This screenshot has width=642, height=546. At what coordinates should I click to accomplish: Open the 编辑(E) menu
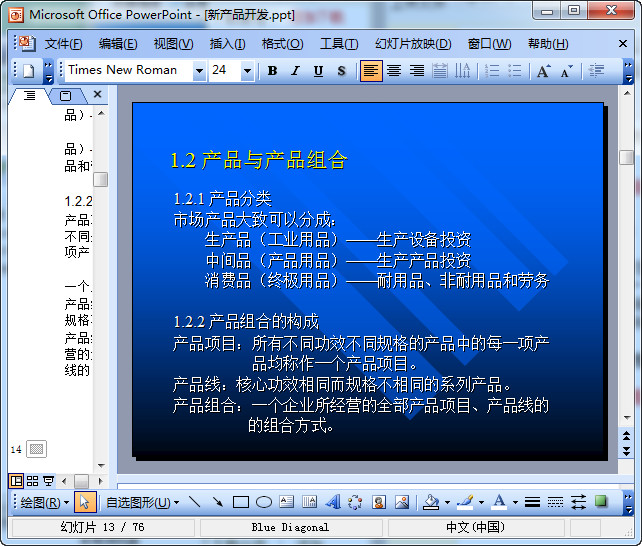click(x=118, y=44)
